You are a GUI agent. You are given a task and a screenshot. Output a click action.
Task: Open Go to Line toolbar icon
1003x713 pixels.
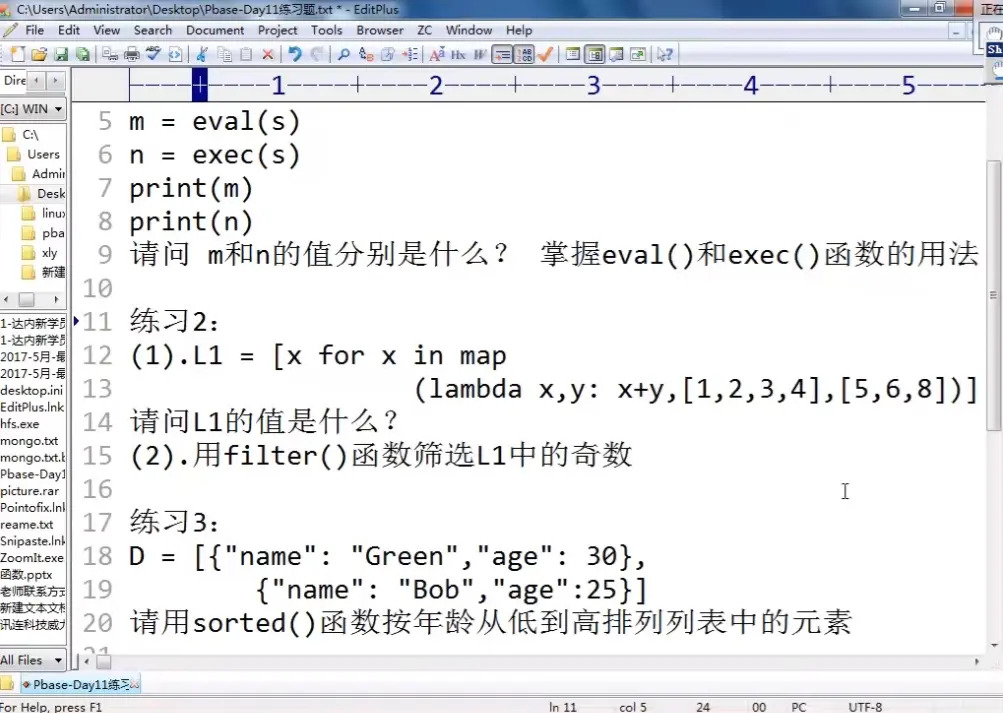coord(409,54)
